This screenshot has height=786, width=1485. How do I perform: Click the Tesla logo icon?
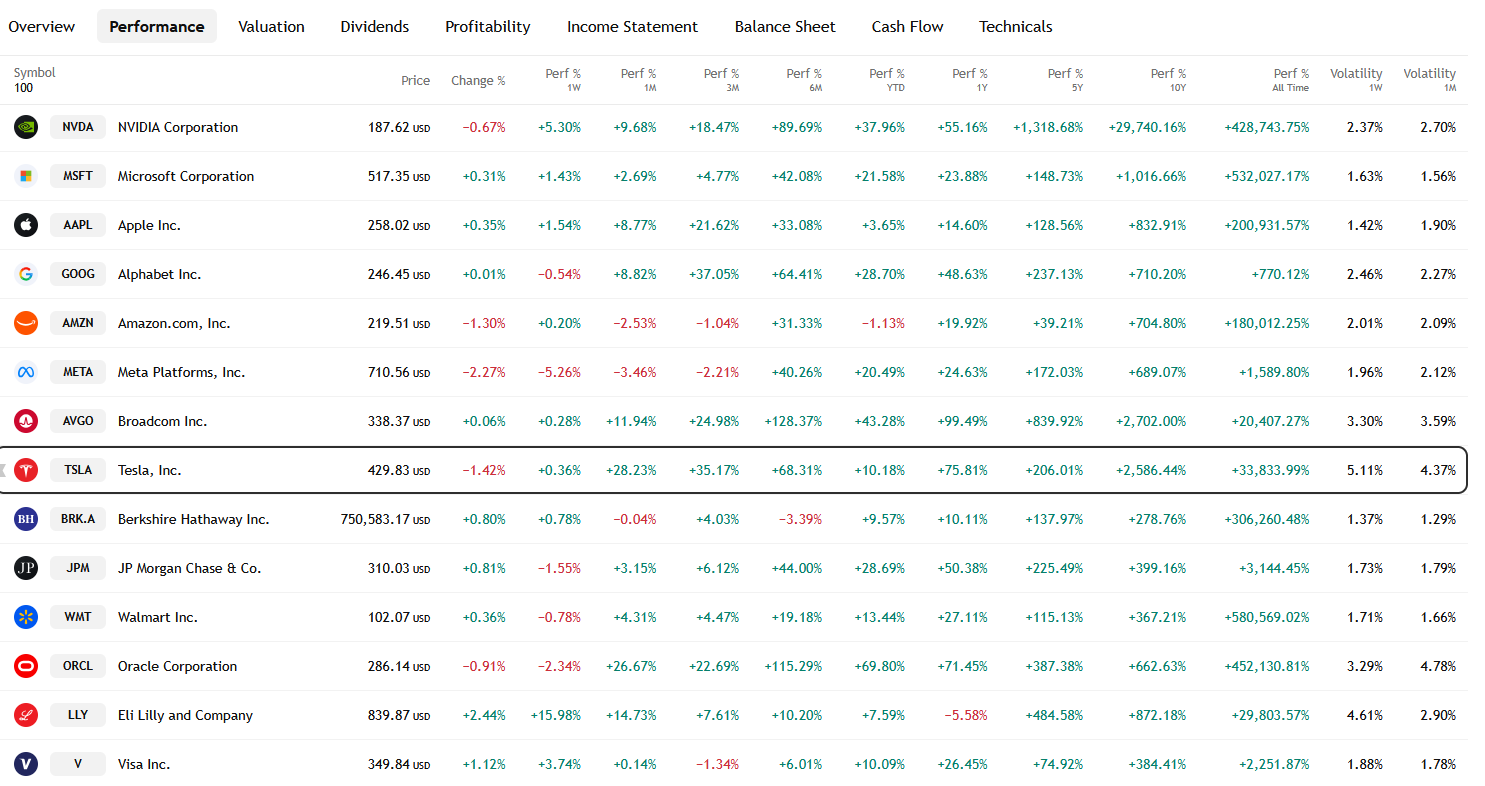[26, 470]
